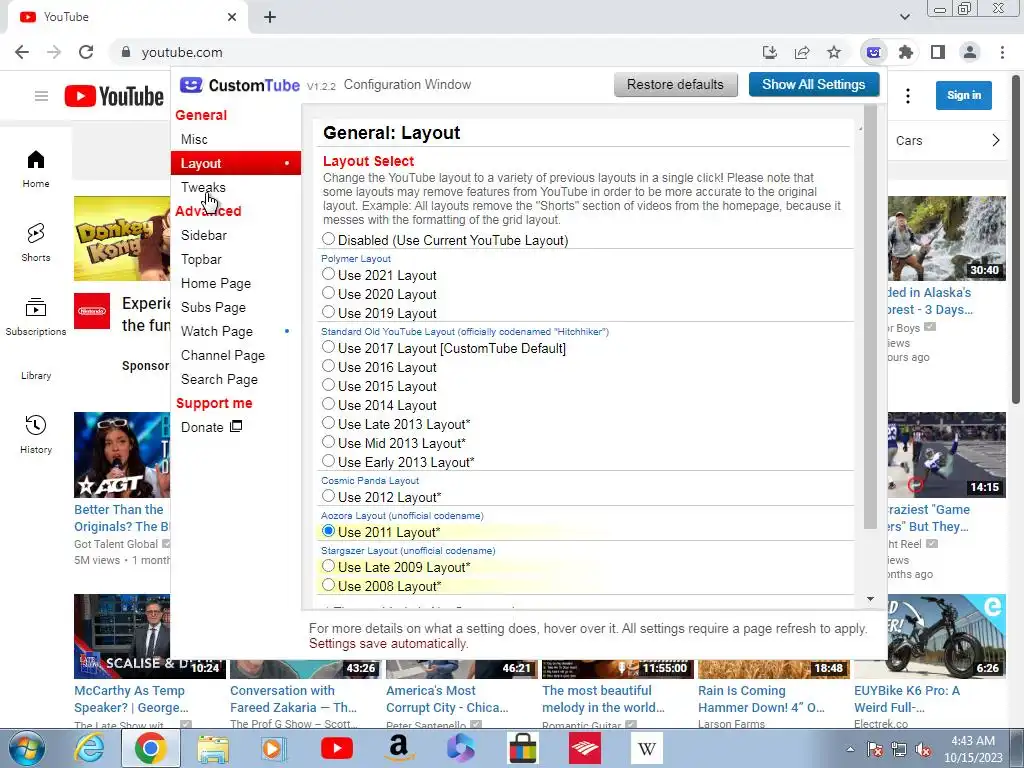Click the install app icon in address bar
Viewport: 1024px width, 768px height.
pos(770,52)
